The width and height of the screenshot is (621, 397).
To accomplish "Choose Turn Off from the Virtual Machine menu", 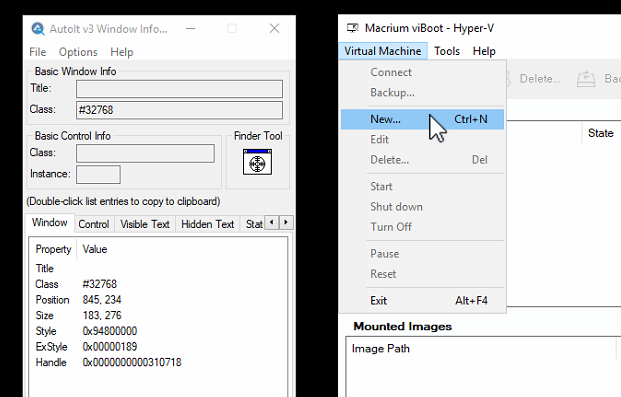I will pyautogui.click(x=423, y=227).
